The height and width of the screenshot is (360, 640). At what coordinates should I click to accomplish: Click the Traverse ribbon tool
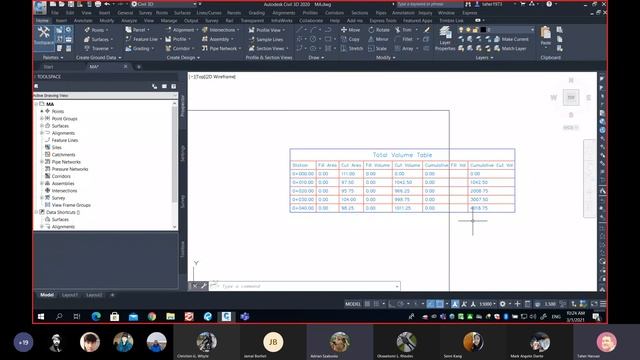tap(98, 48)
